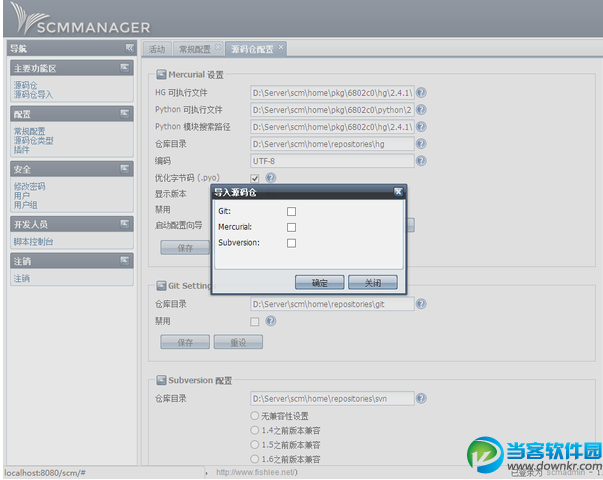Open 插件 sidebar link
Image resolution: width=603 pixels, height=480 pixels.
[x=22, y=149]
